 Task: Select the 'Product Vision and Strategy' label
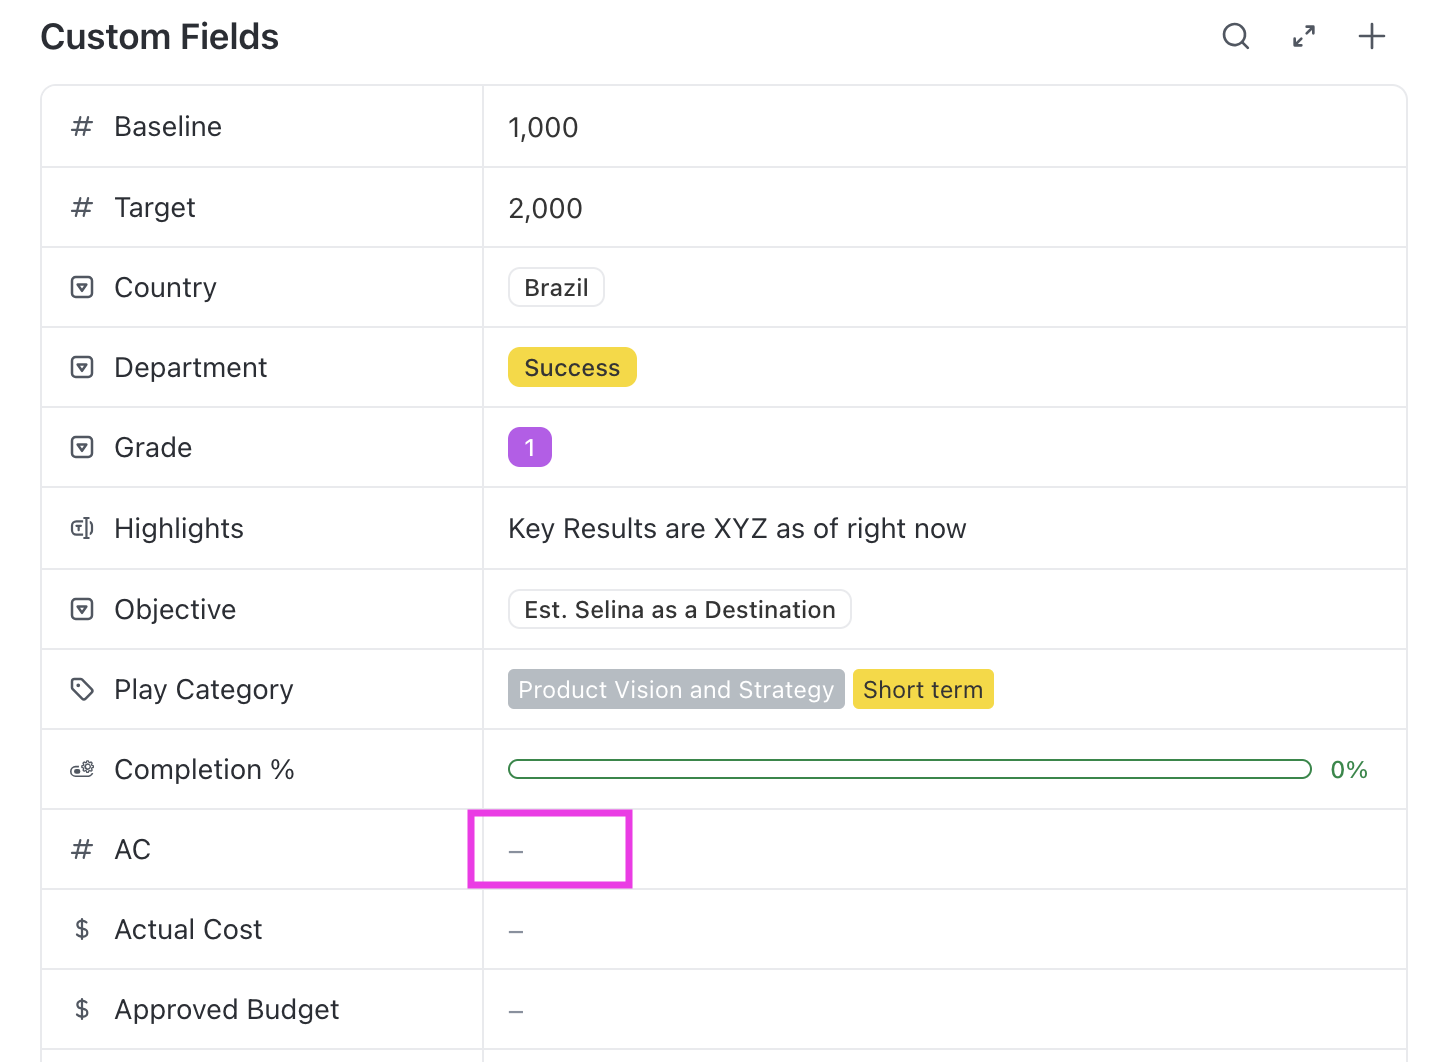pos(676,690)
